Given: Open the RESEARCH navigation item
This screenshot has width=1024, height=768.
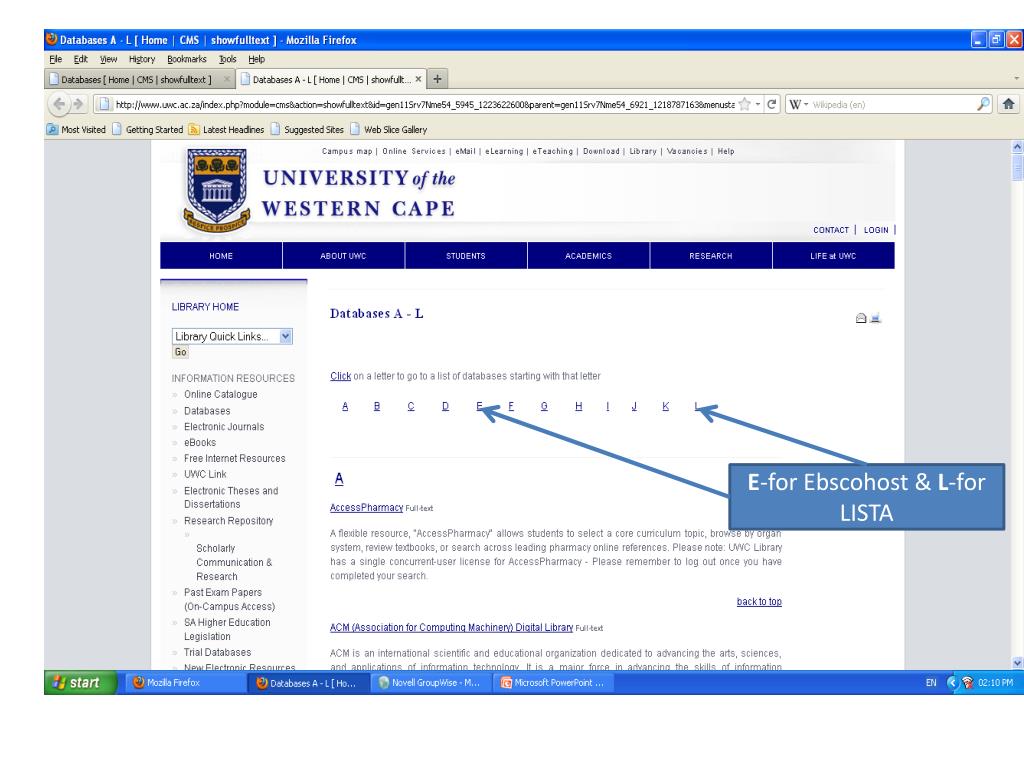Looking at the screenshot, I should [711, 256].
